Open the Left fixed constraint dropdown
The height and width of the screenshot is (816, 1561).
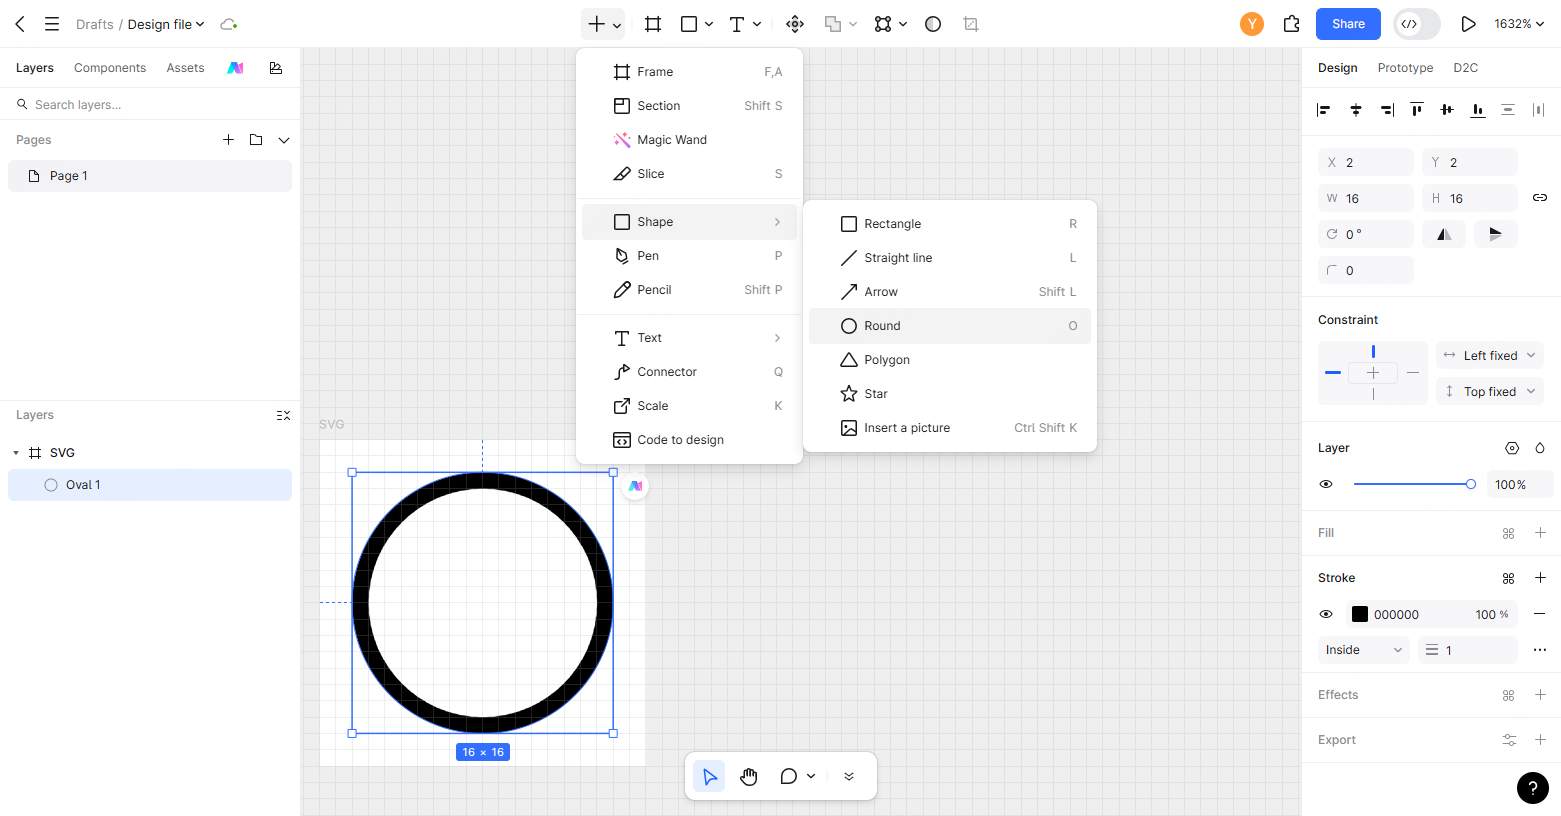click(1490, 355)
